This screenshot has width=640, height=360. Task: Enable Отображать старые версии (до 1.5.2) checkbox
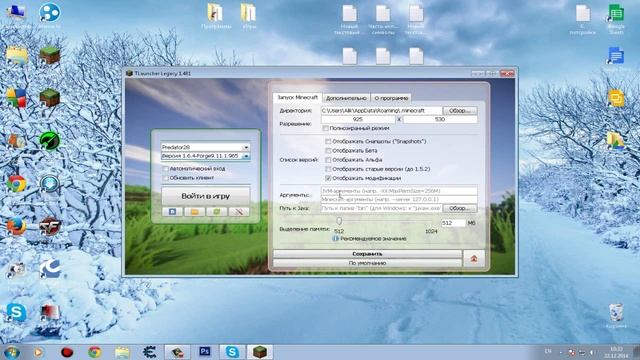point(328,169)
